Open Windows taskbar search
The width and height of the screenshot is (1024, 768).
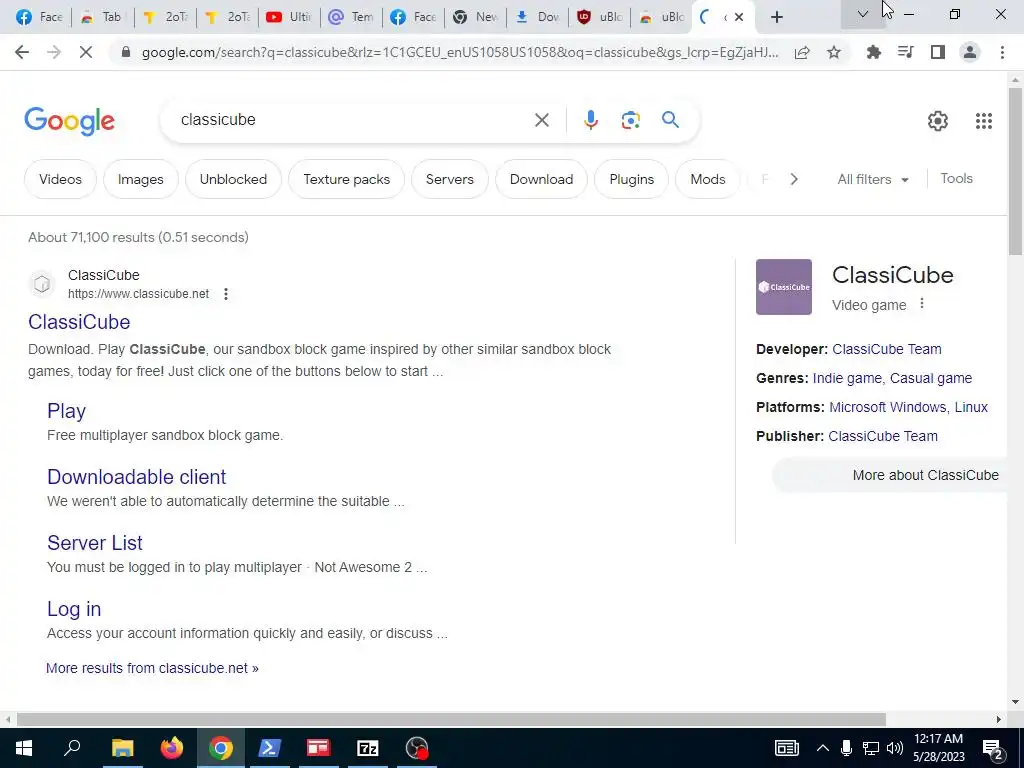pos(72,748)
